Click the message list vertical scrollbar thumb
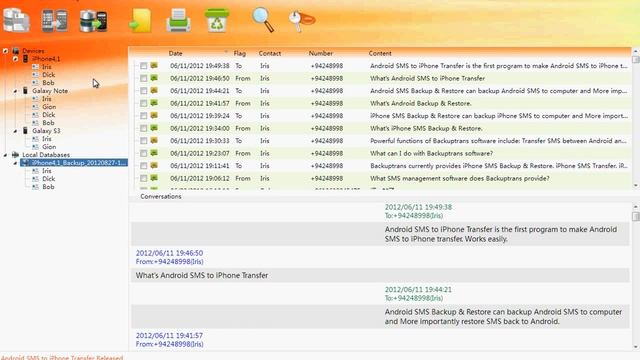Image resolution: width=640 pixels, height=360 pixels. coord(636,60)
